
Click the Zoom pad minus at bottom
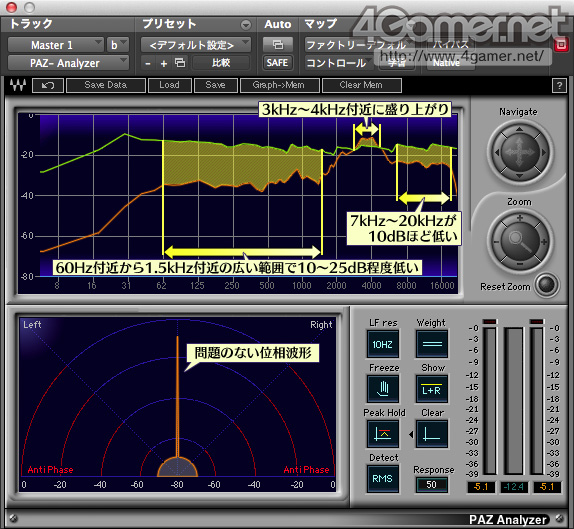pos(519,264)
